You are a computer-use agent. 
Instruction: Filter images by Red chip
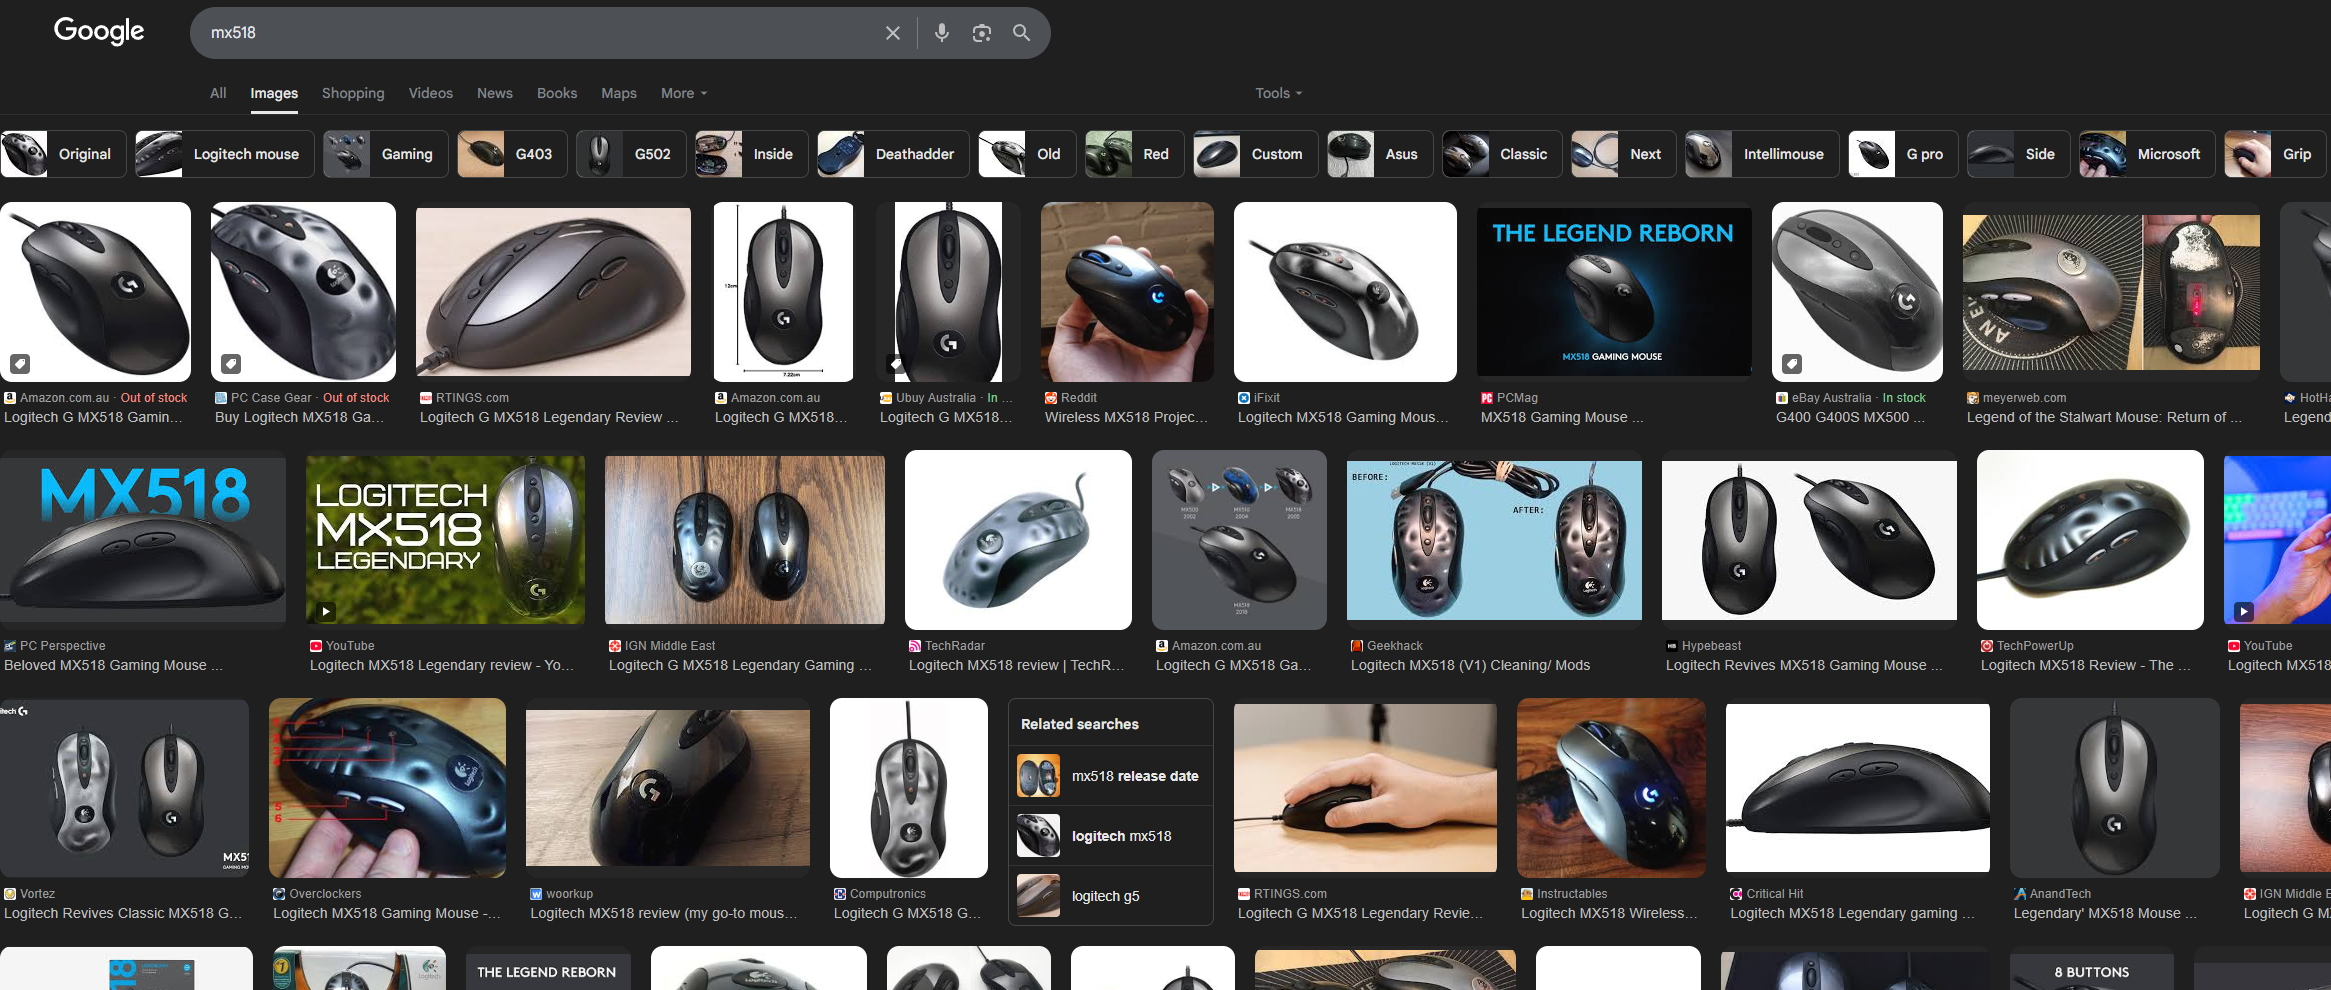(1135, 154)
